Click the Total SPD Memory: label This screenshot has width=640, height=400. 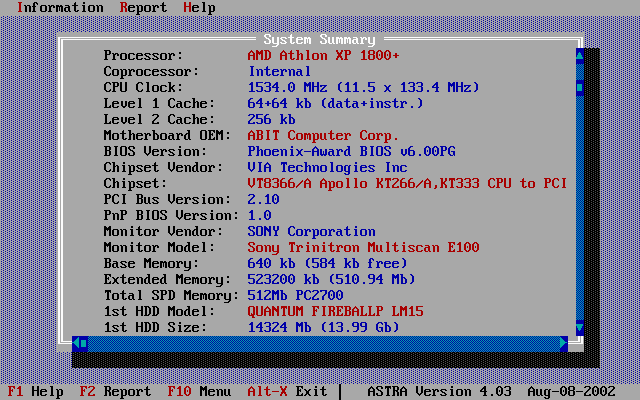[x=171, y=296]
